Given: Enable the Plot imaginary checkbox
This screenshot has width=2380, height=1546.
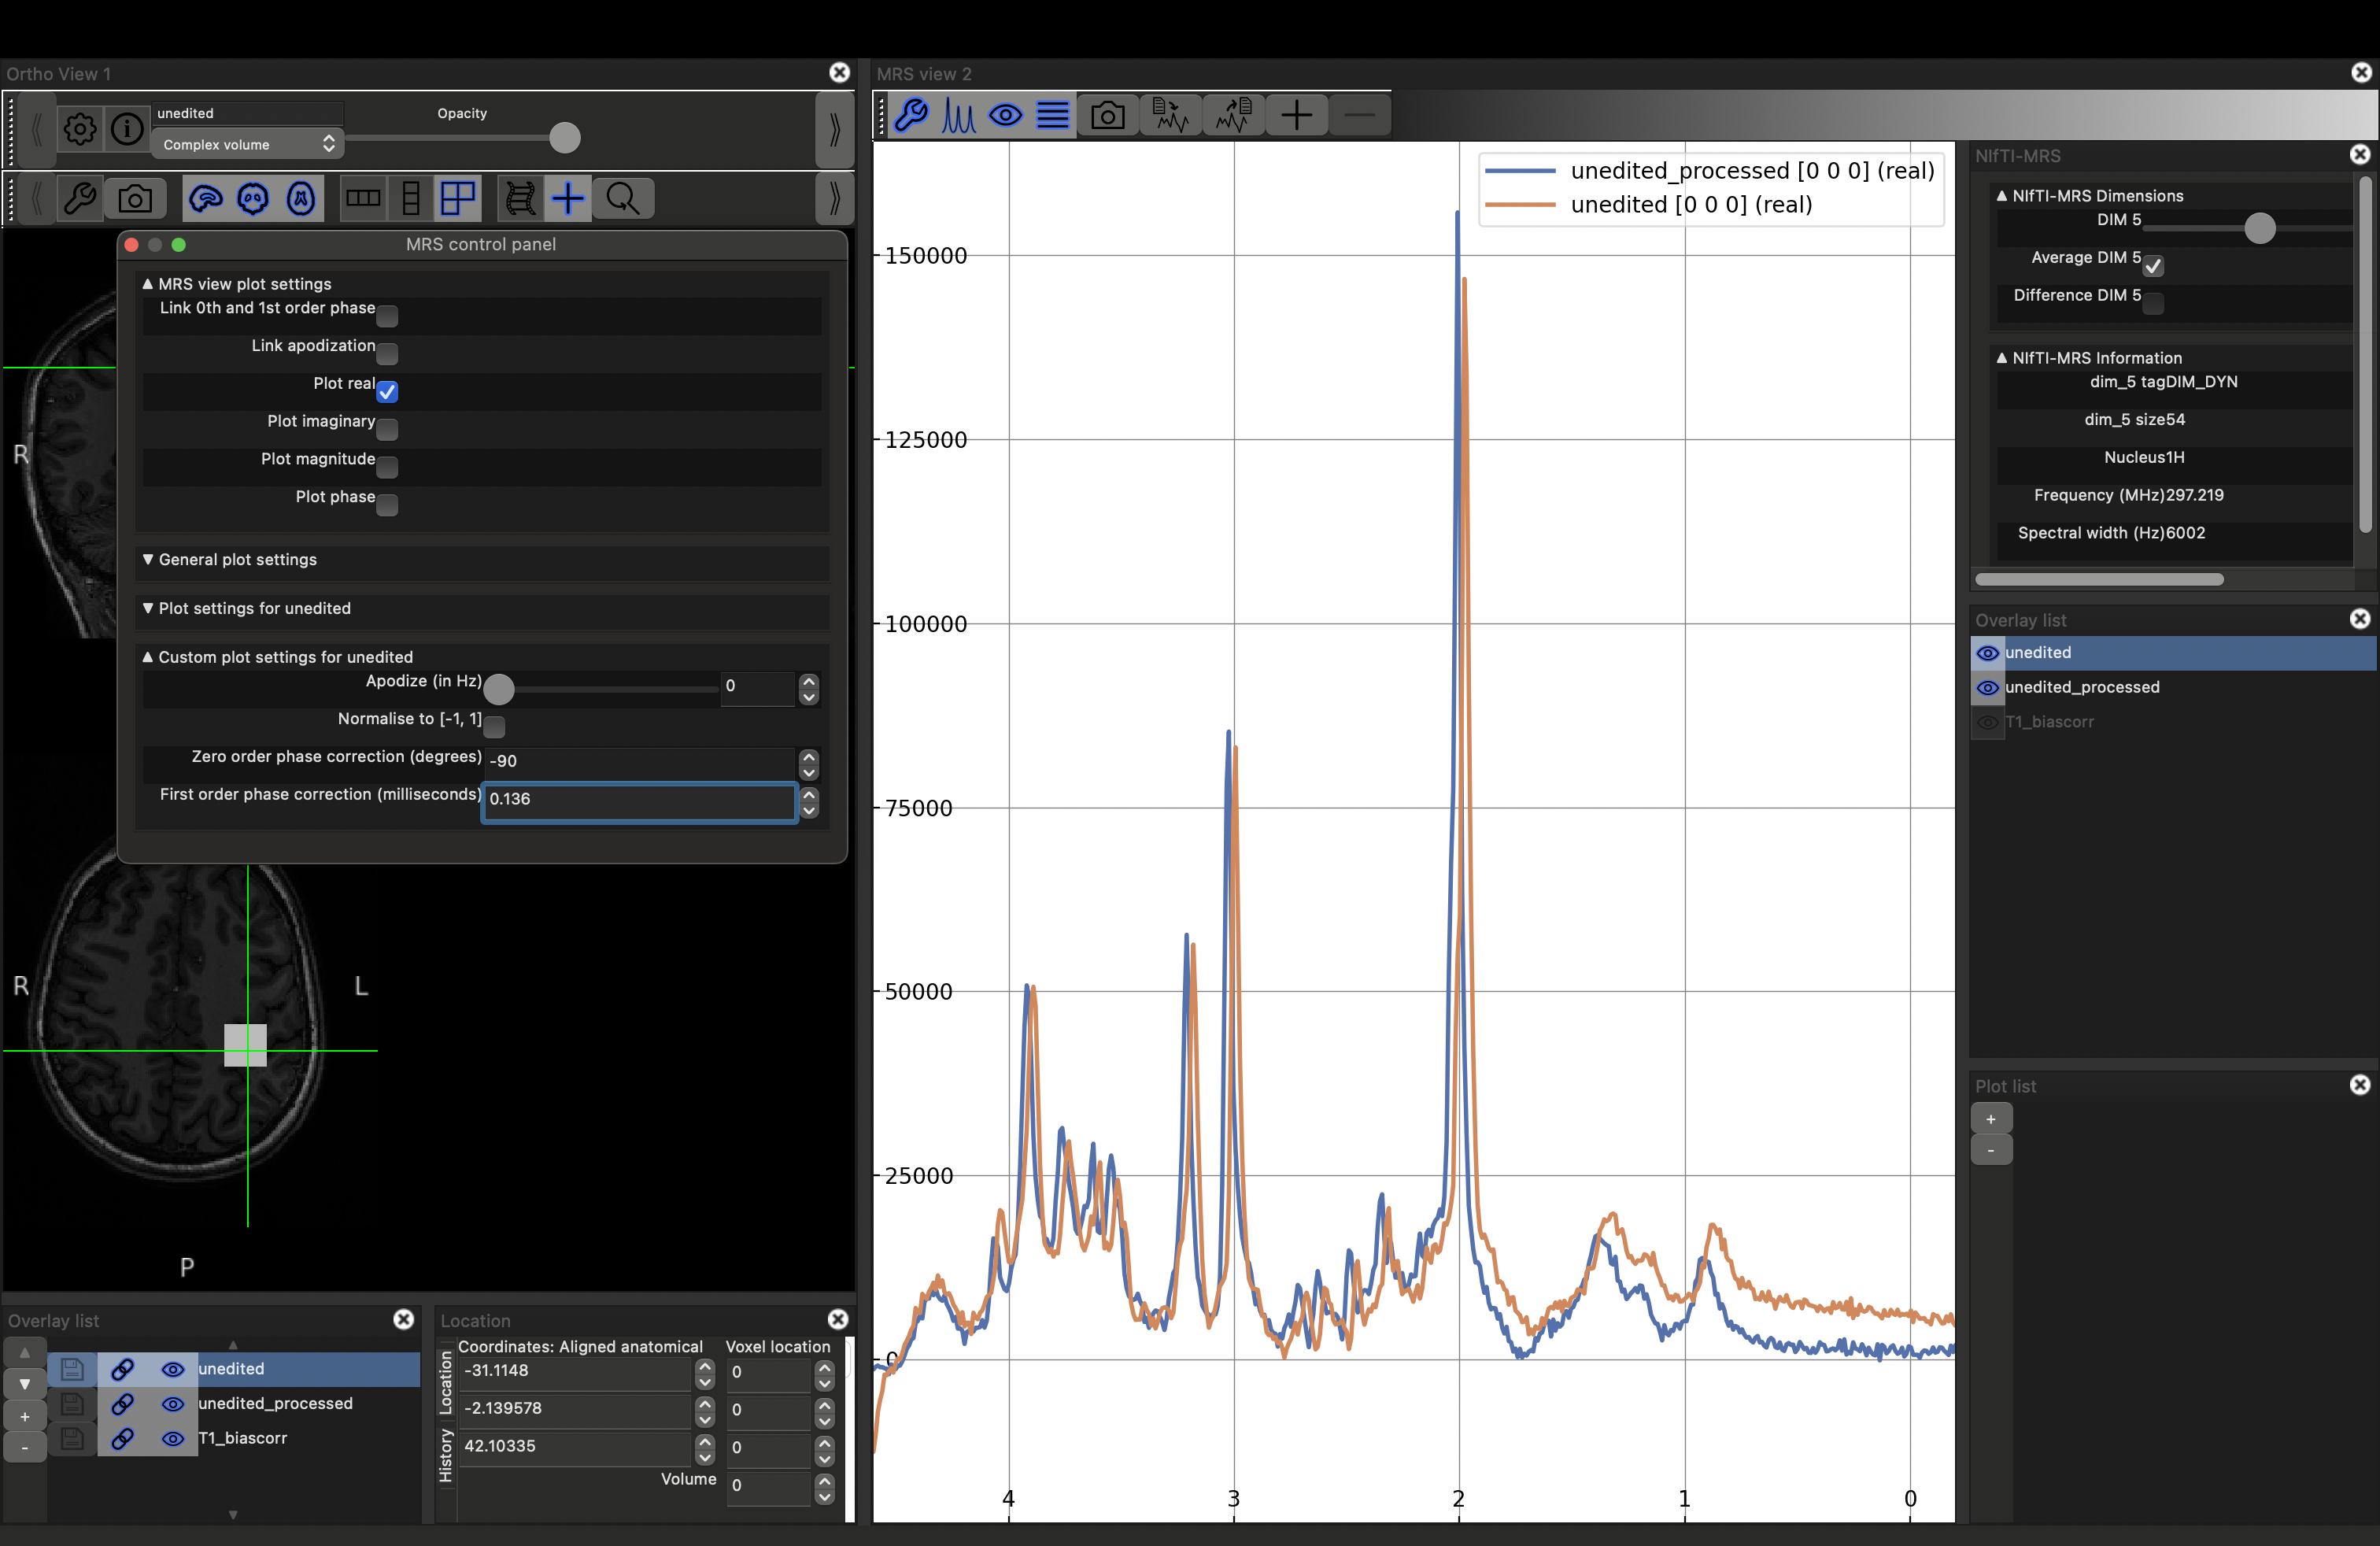Looking at the screenshot, I should click(387, 430).
